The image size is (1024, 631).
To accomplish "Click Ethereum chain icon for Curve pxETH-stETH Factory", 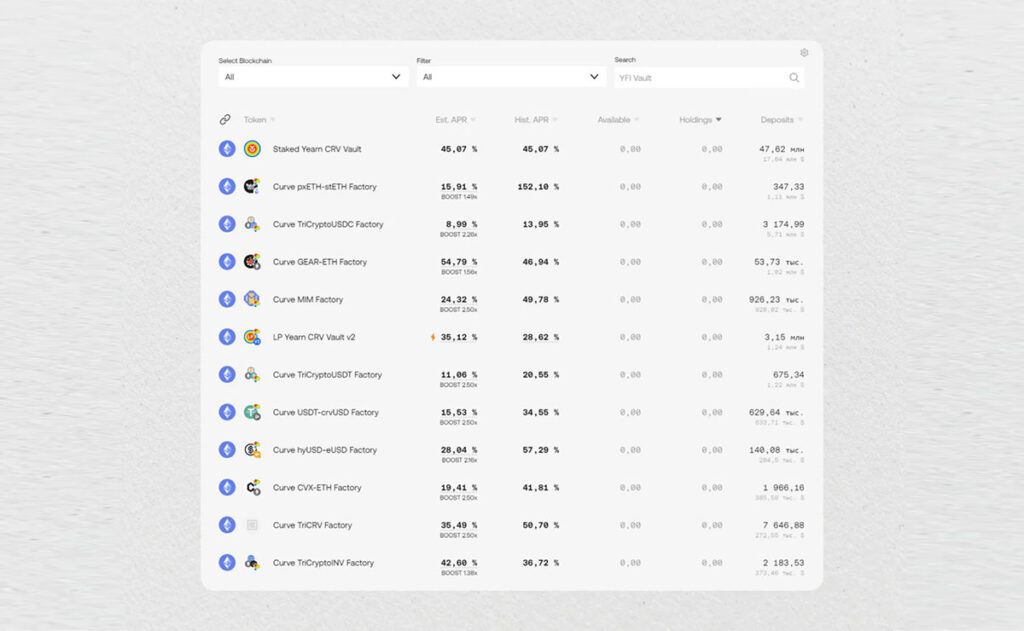I will click(227, 187).
